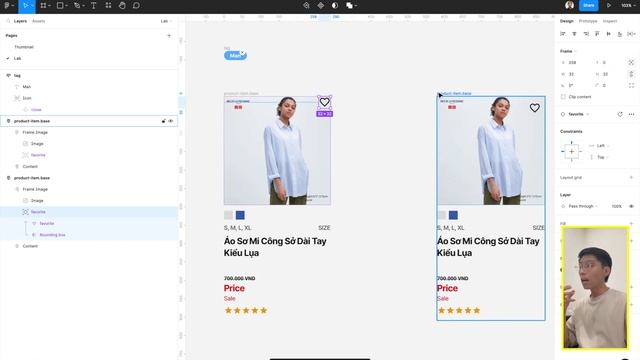Image resolution: width=640 pixels, height=360 pixels.
Task: Click the boolean operations icon
Action: pyautogui.click(x=349, y=6)
